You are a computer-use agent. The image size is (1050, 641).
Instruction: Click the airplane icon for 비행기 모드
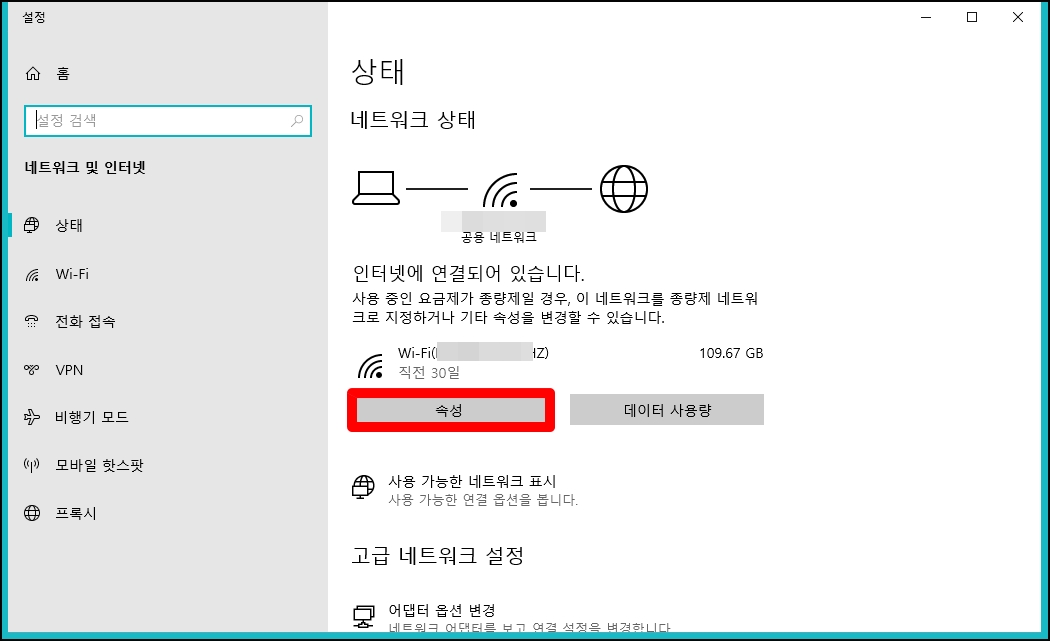click(33, 417)
